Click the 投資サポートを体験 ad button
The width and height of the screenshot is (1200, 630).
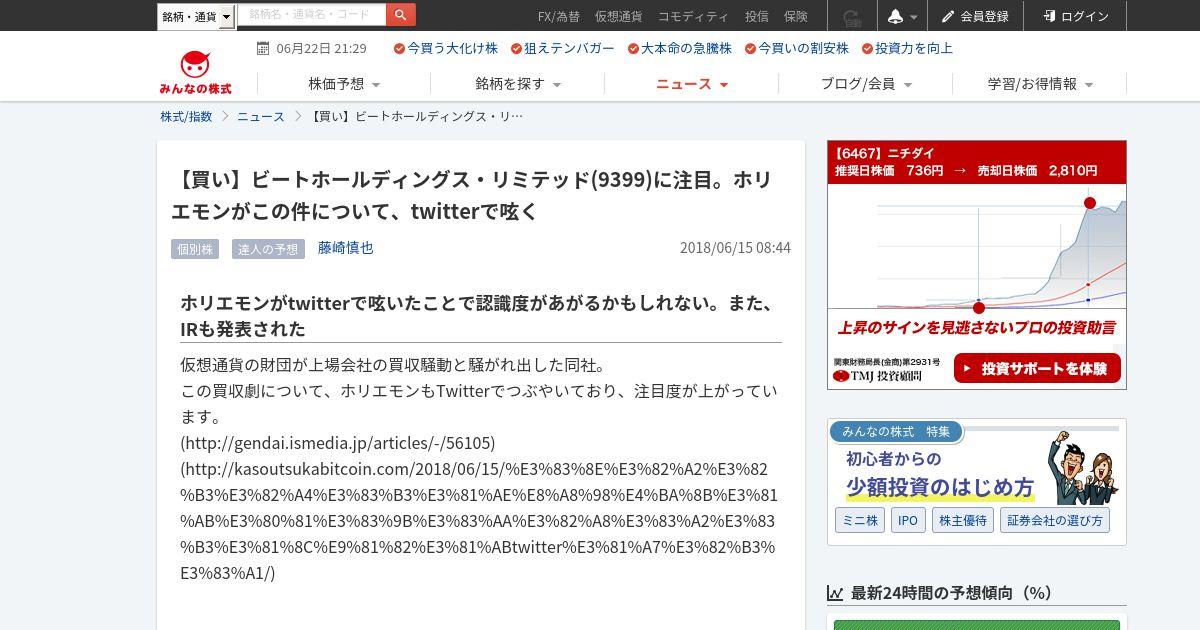pyautogui.click(x=1036, y=368)
